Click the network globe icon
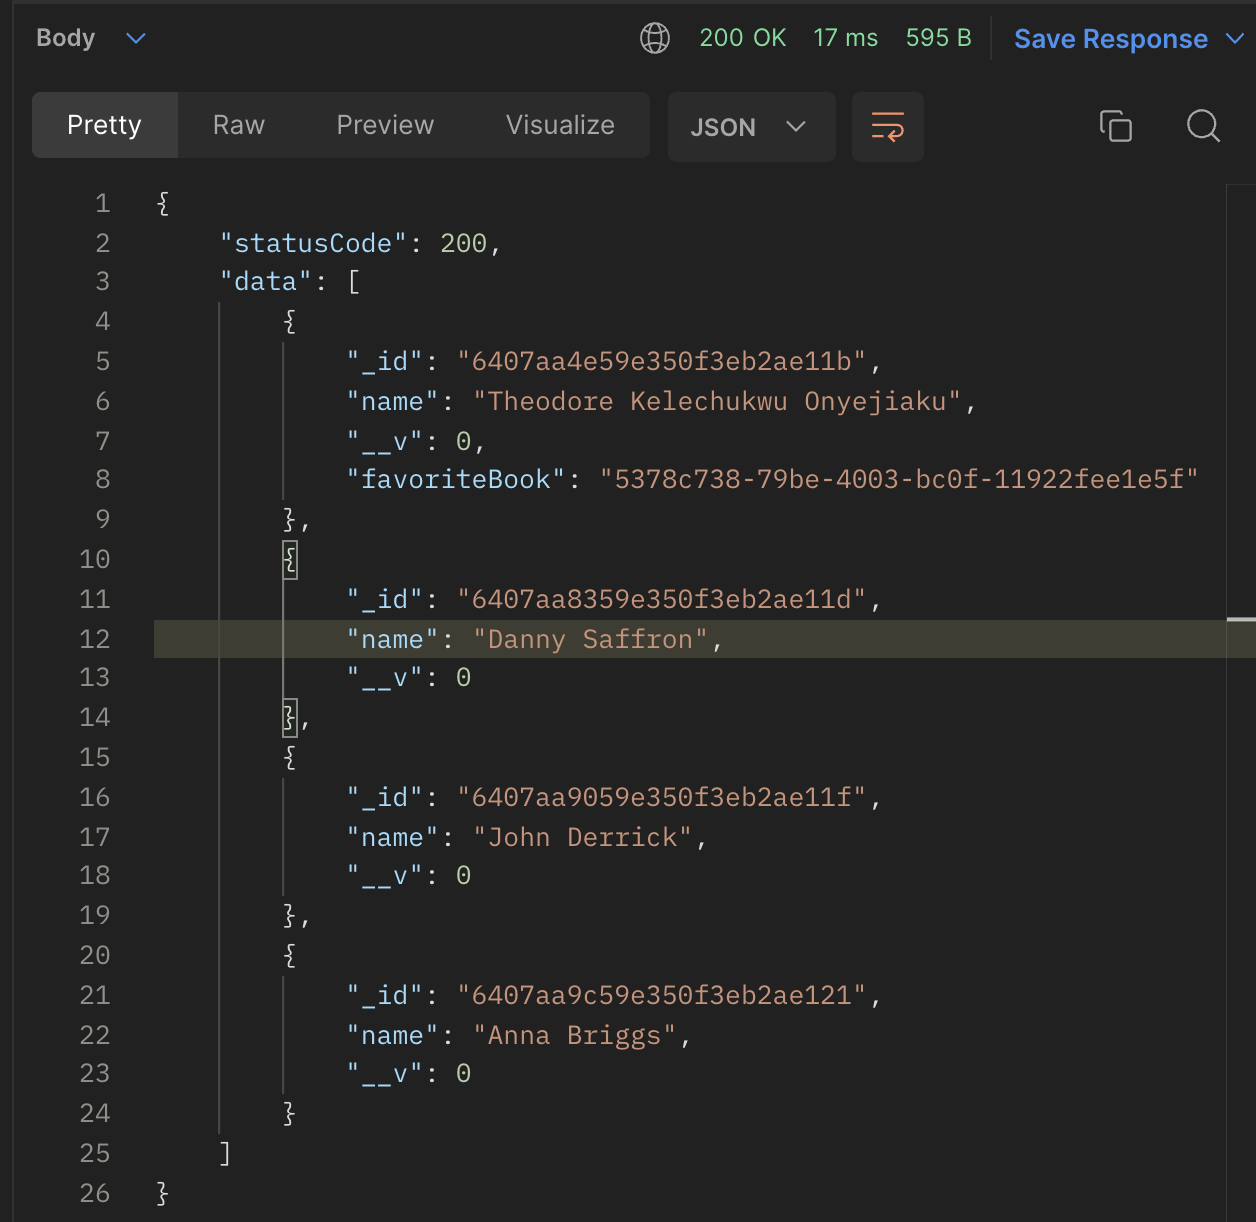Screen dimensions: 1256x1222 click(x=655, y=38)
